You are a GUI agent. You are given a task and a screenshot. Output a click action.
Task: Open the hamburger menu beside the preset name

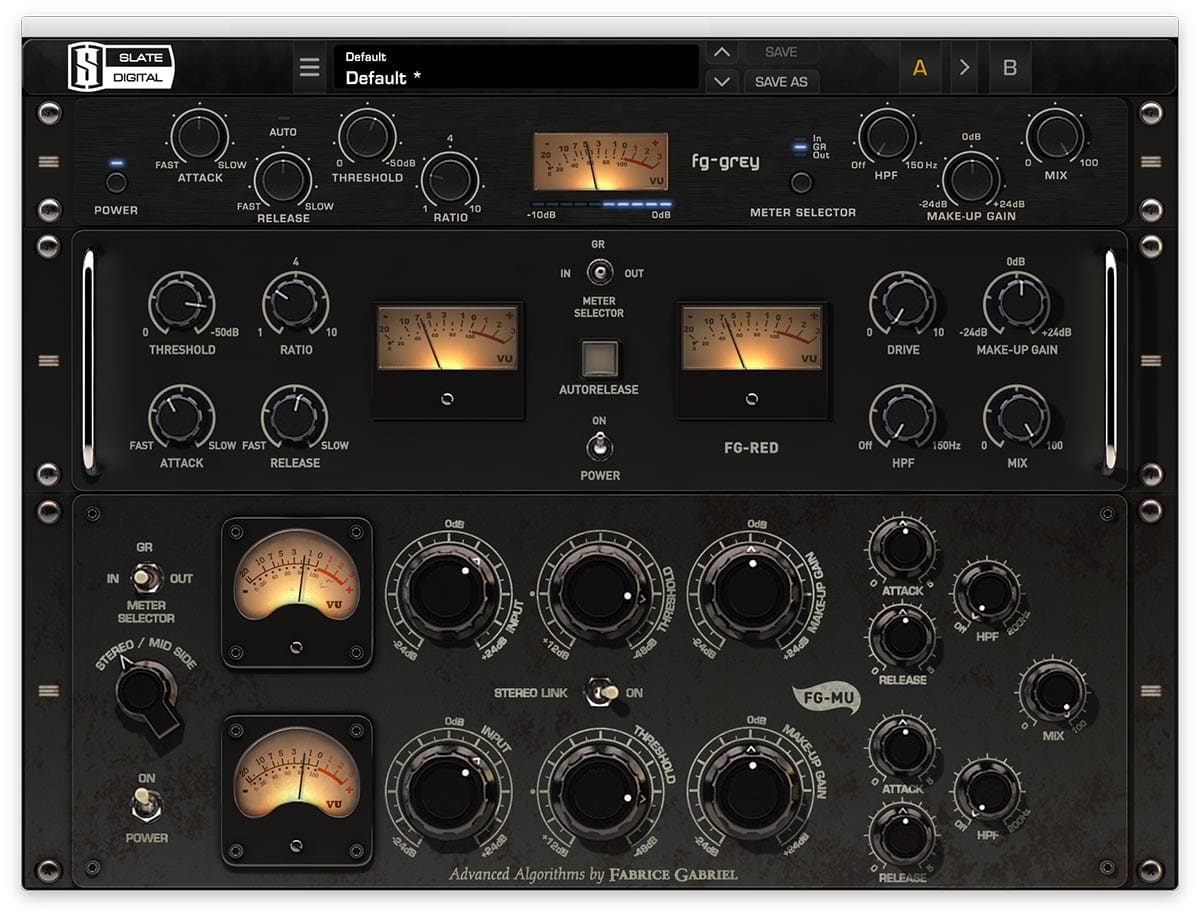coord(310,68)
